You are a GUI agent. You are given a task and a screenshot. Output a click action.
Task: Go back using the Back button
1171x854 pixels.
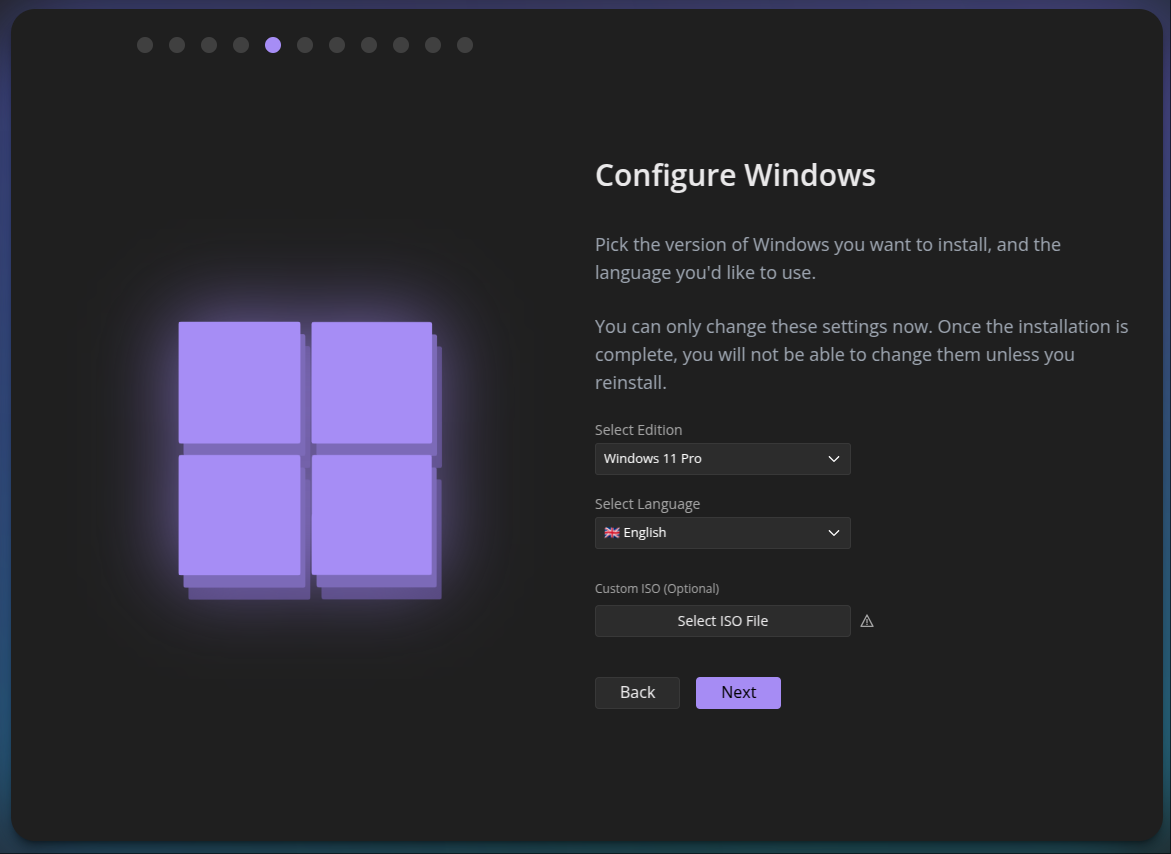(637, 693)
